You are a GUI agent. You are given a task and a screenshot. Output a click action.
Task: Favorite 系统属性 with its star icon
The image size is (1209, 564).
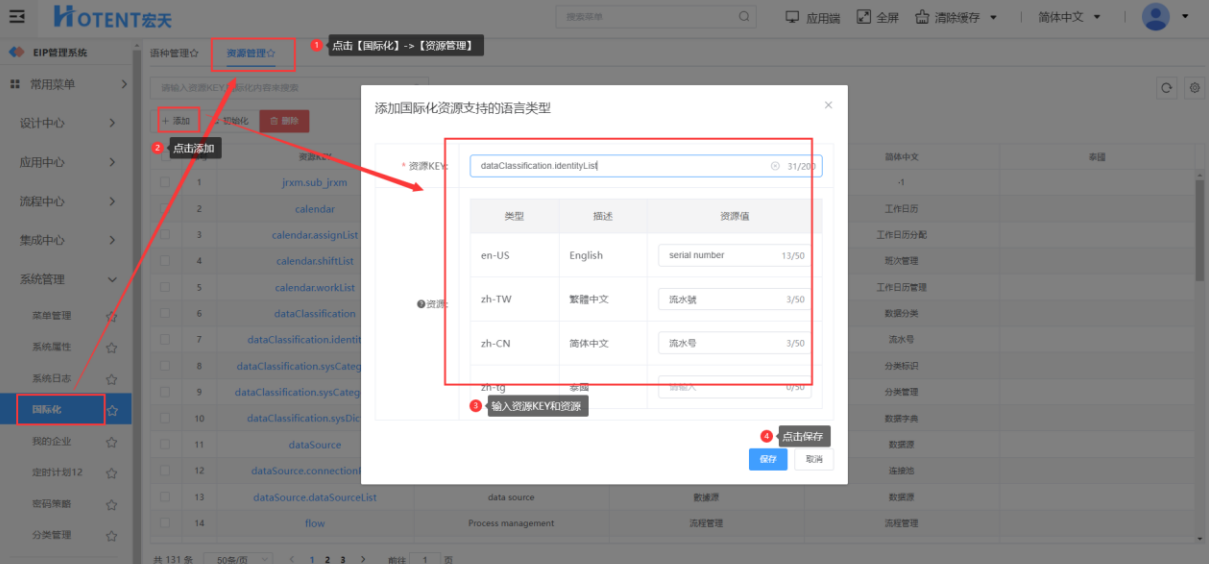tap(112, 348)
